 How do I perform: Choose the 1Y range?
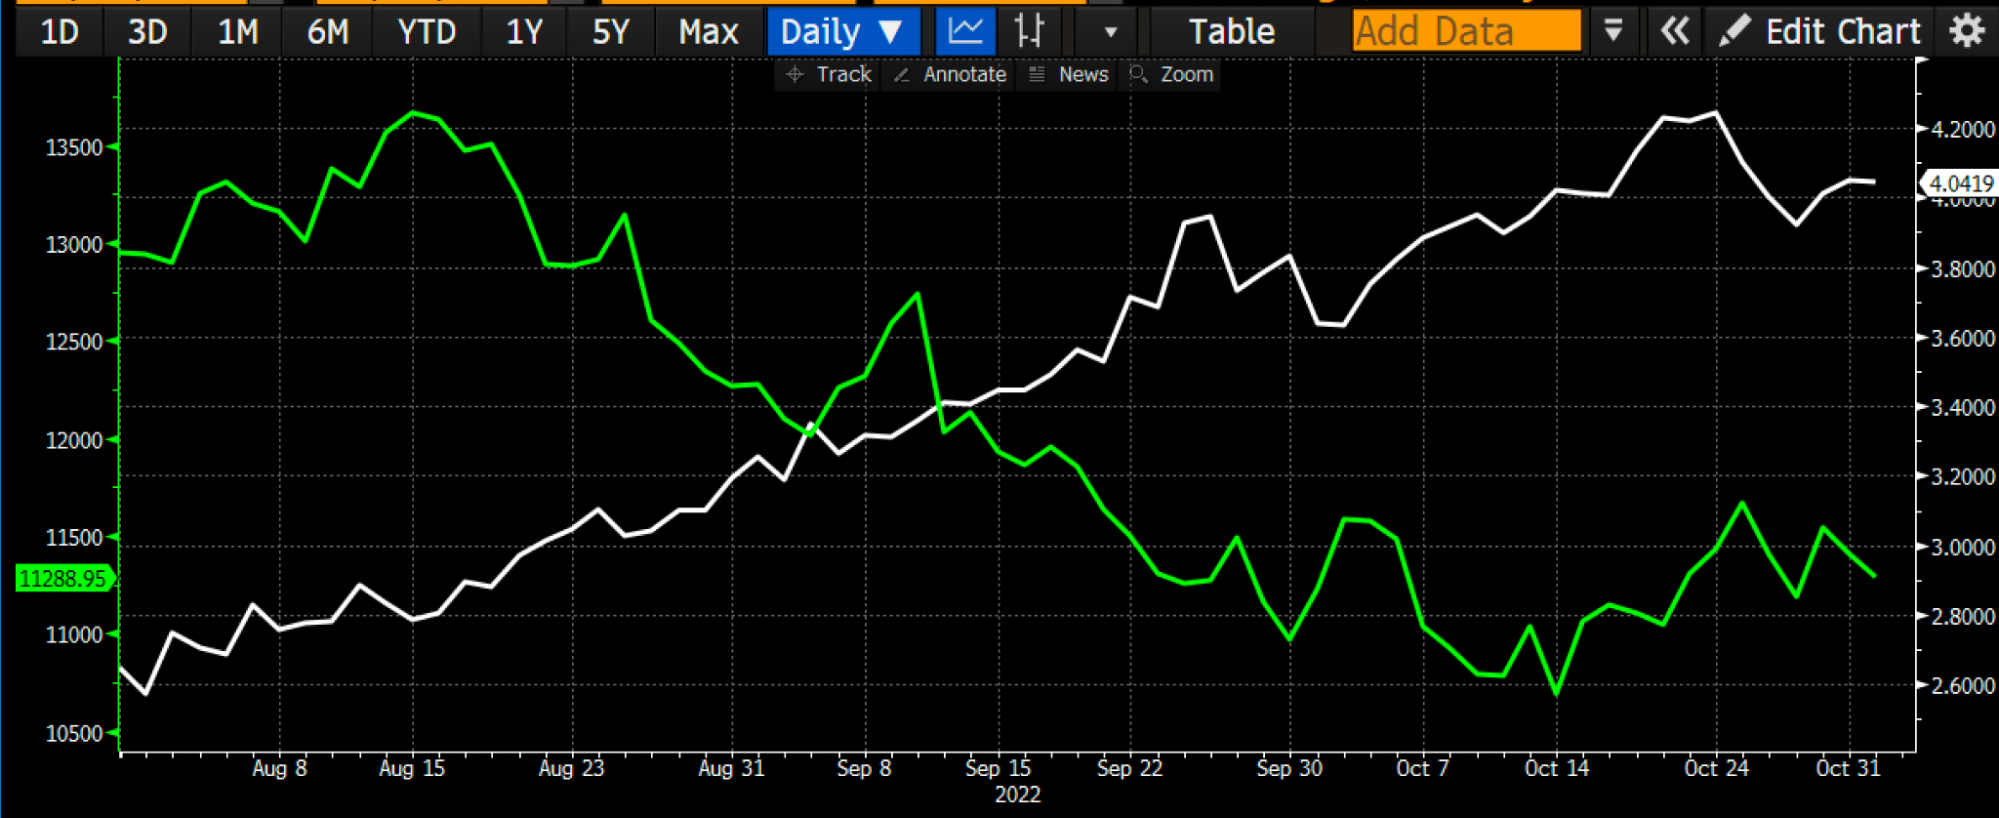(523, 32)
